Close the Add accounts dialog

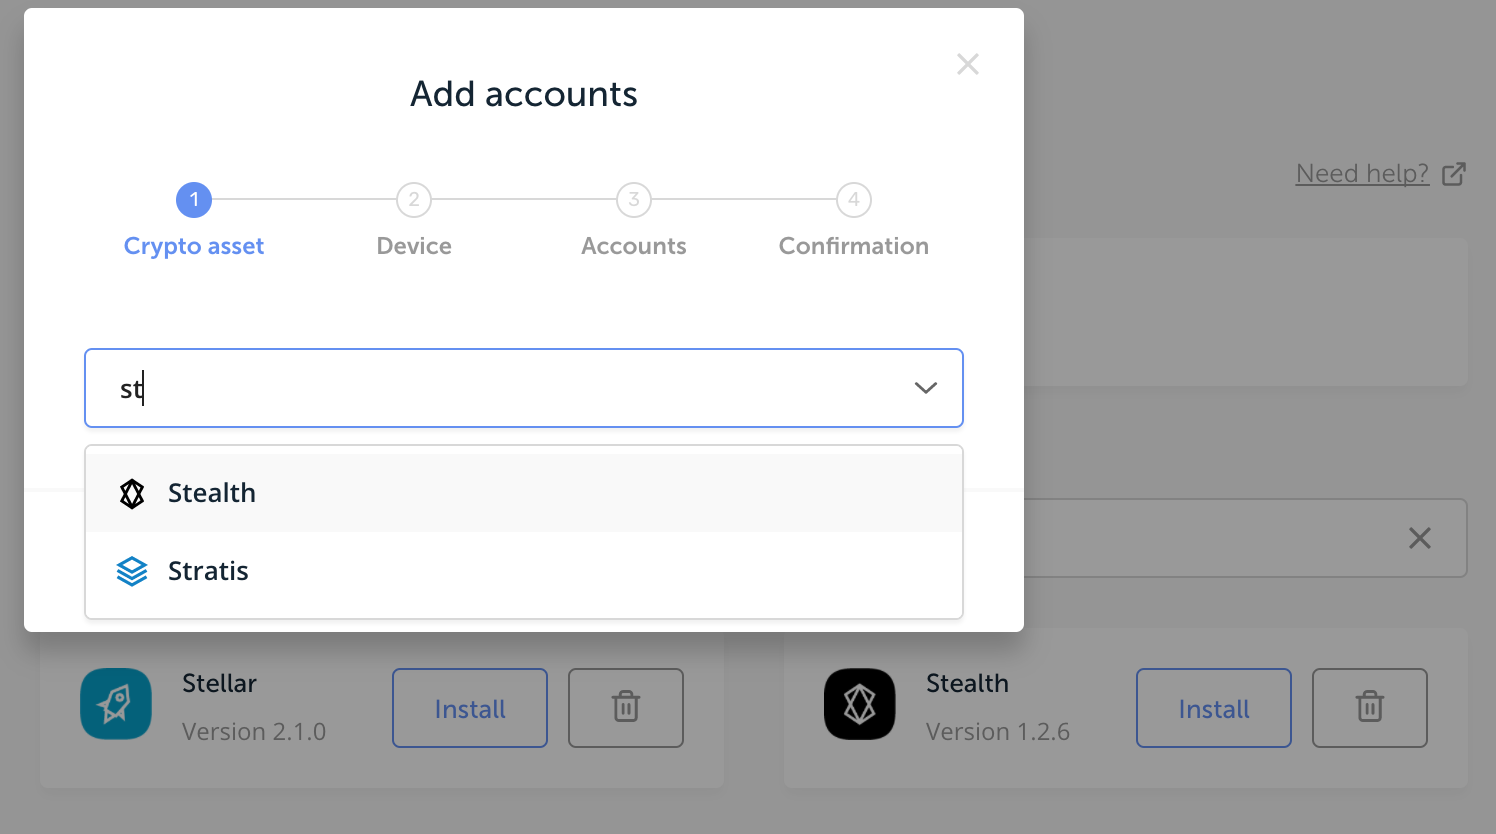click(x=968, y=64)
